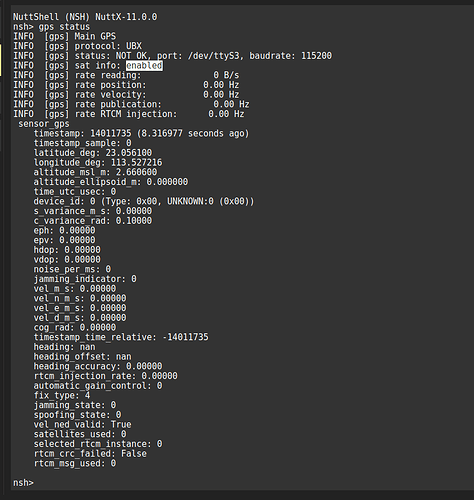Click the 'gps status' command text

tap(64, 27)
